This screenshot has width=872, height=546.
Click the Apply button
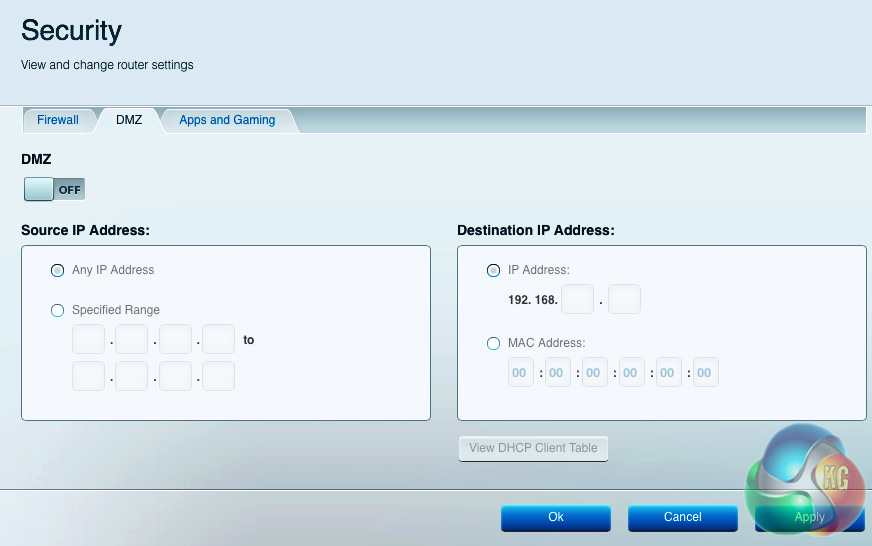point(810,518)
